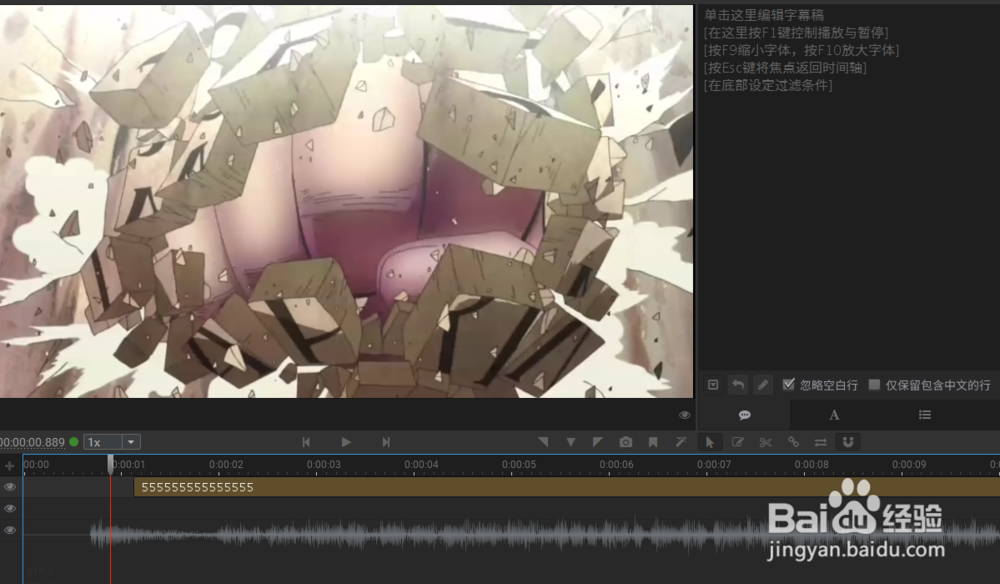Select the 555555555555555 subtitle block

pyautogui.click(x=567, y=487)
